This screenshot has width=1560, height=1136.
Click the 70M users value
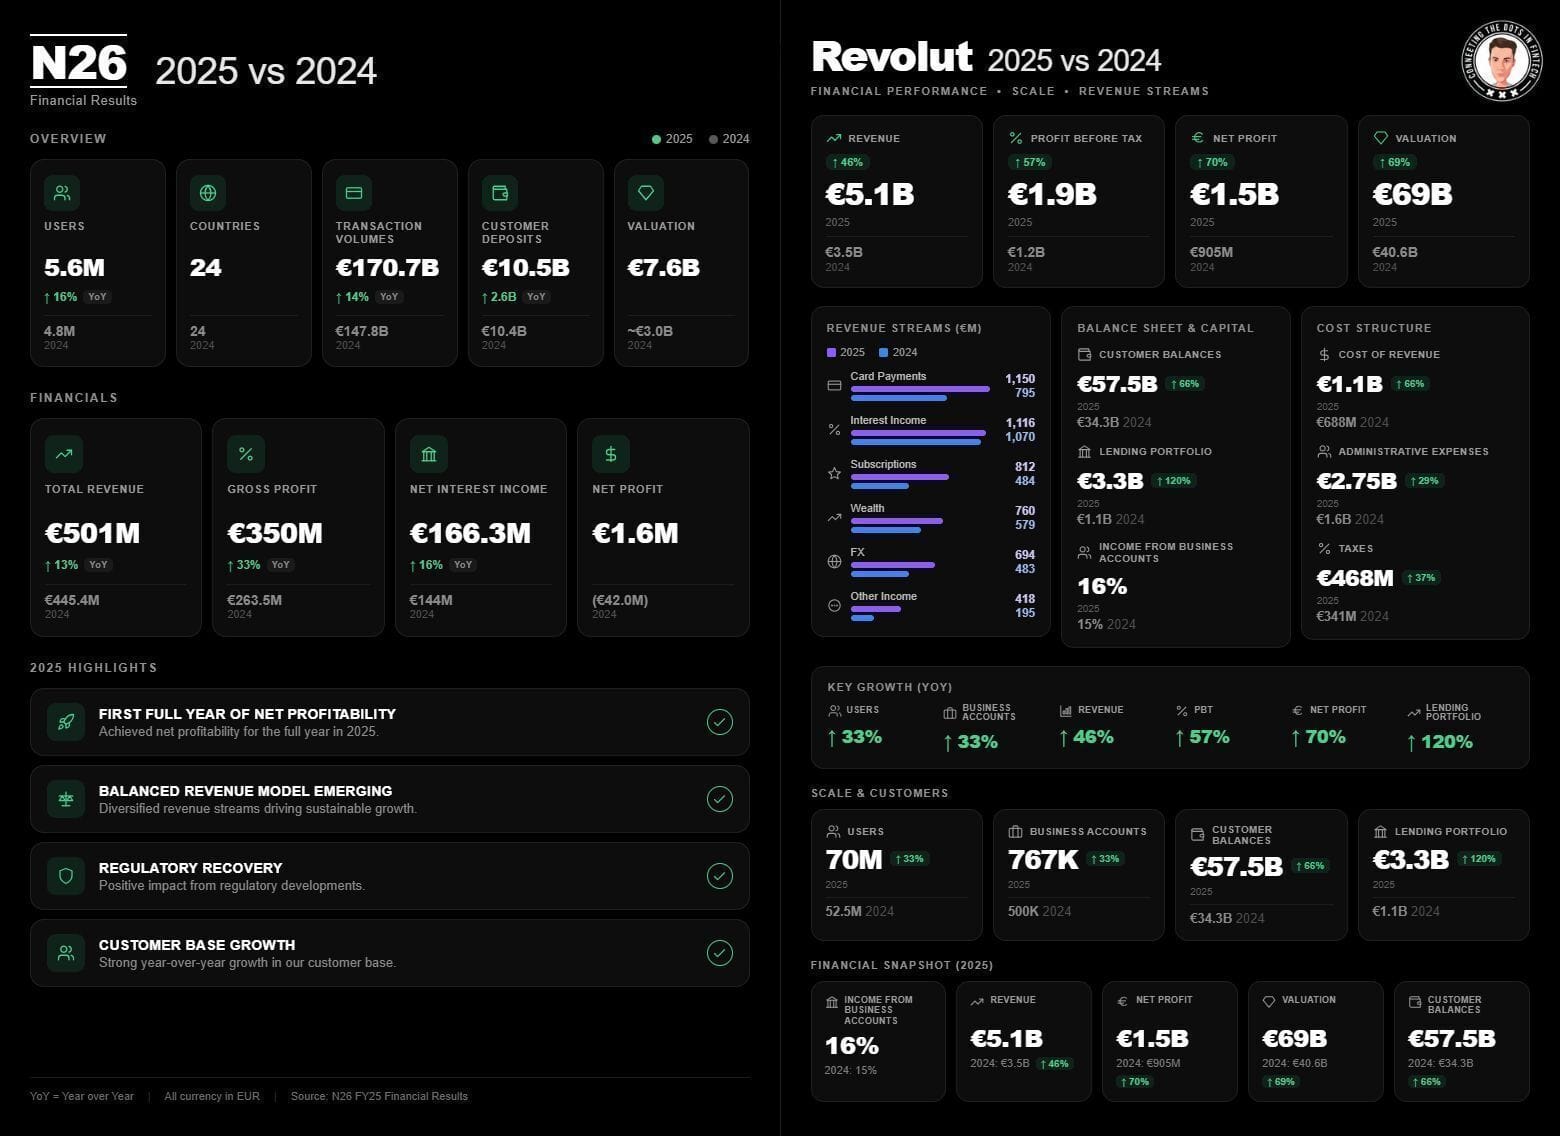pos(854,860)
